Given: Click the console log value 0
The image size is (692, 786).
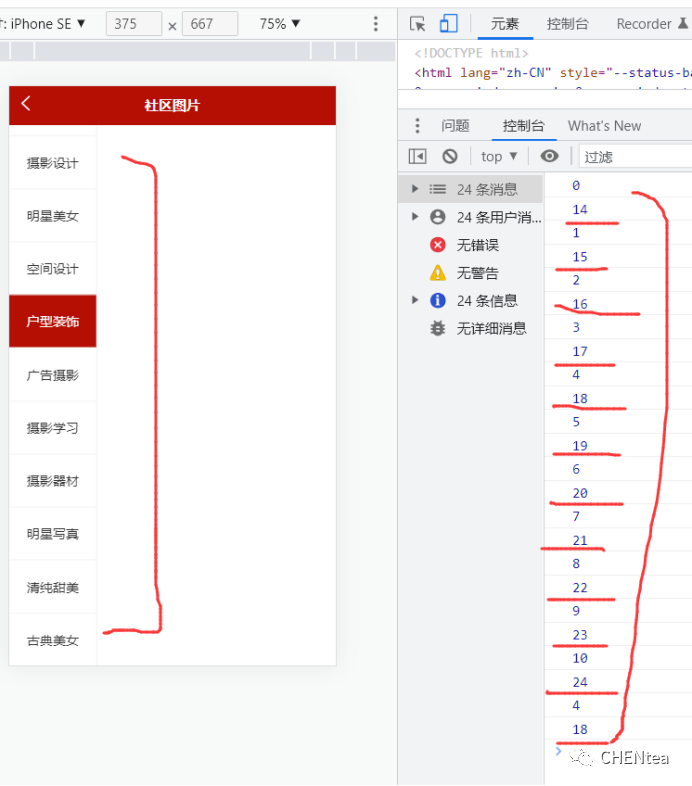Looking at the screenshot, I should [576, 185].
